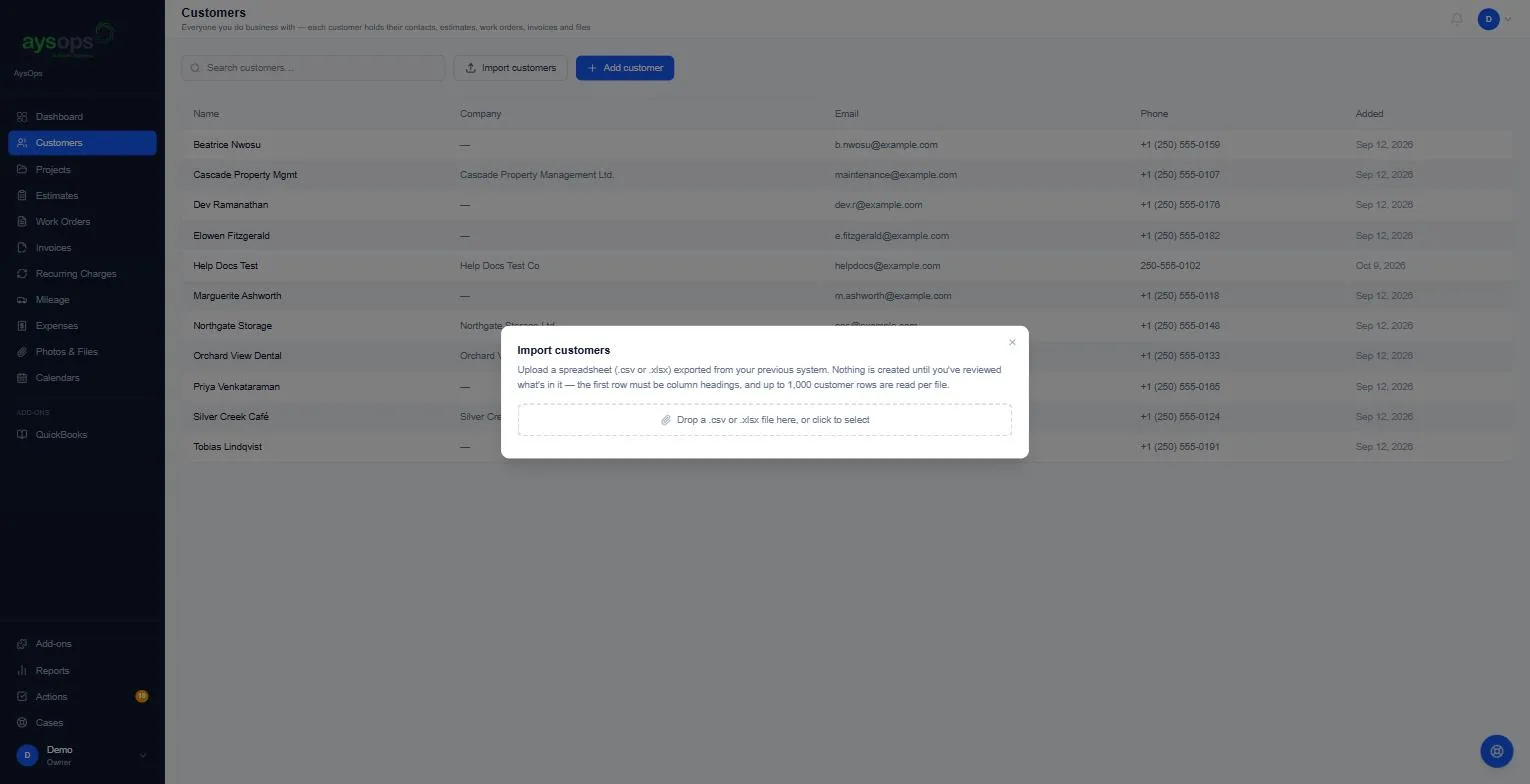Click the Tobias Lindqvist row name
Image resolution: width=1530 pixels, height=784 pixels.
[x=228, y=447]
